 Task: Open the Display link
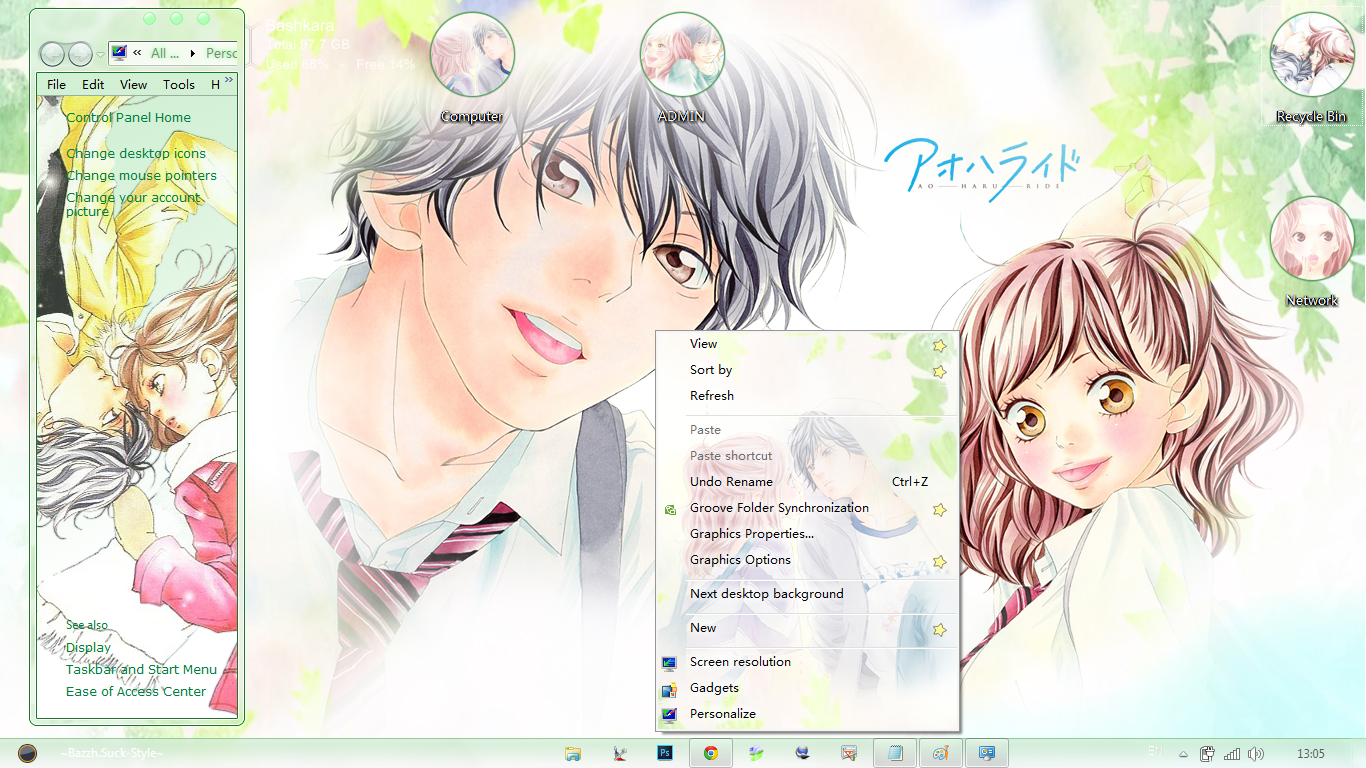[88, 647]
